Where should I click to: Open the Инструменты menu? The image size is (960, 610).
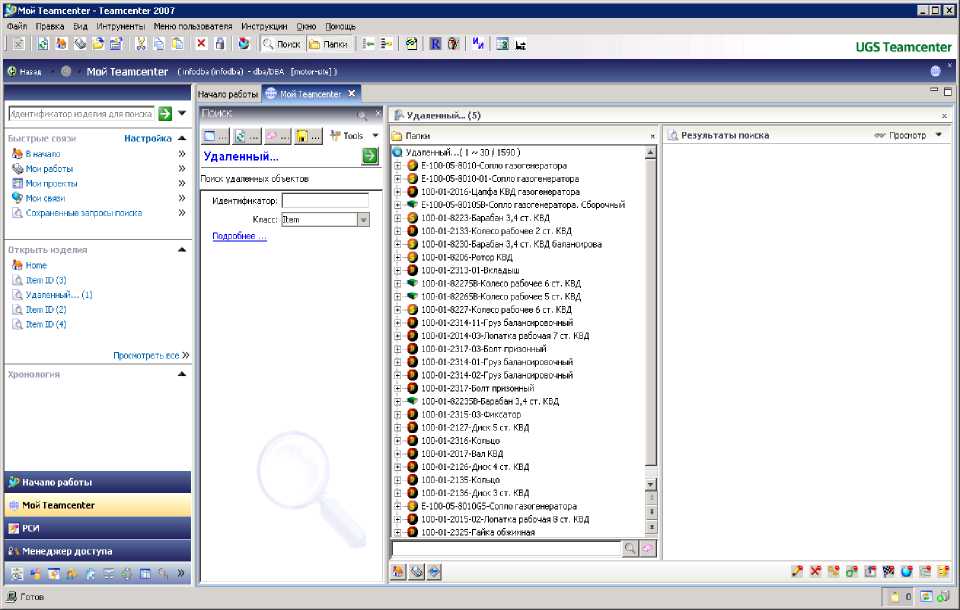(x=120, y=26)
